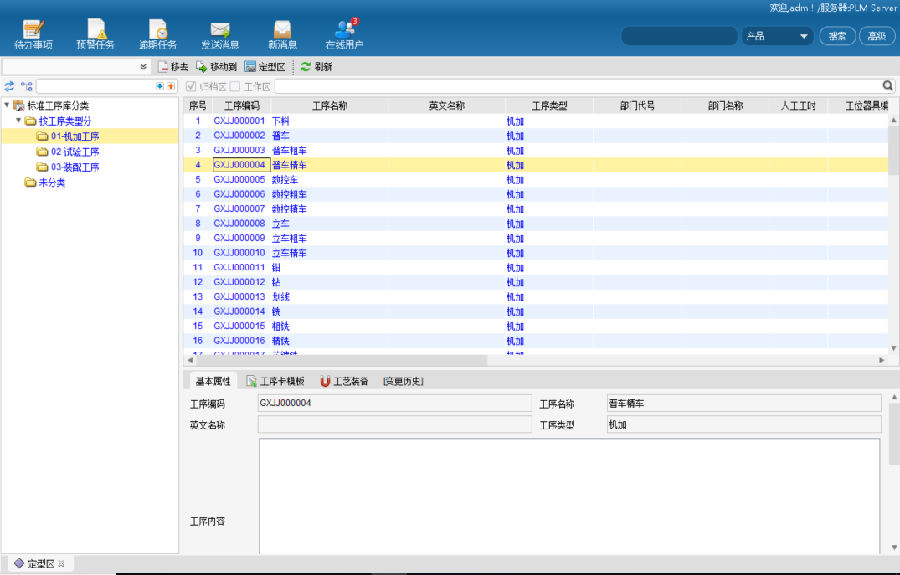
Task: Collapse 标准工序库分类 root tree node
Action: (x=7, y=106)
